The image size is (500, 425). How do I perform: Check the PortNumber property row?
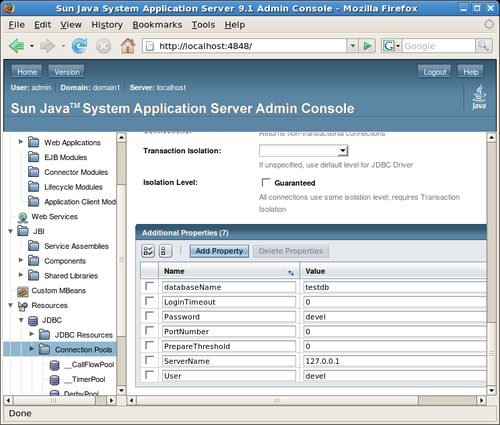click(x=149, y=330)
